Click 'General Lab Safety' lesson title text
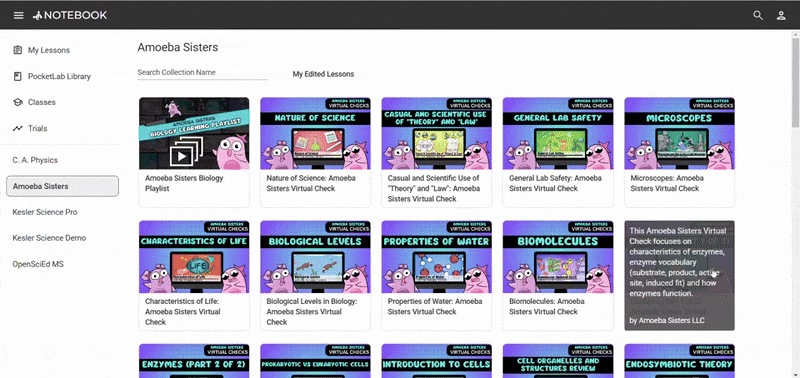Image resolution: width=800 pixels, height=378 pixels. coord(555,184)
